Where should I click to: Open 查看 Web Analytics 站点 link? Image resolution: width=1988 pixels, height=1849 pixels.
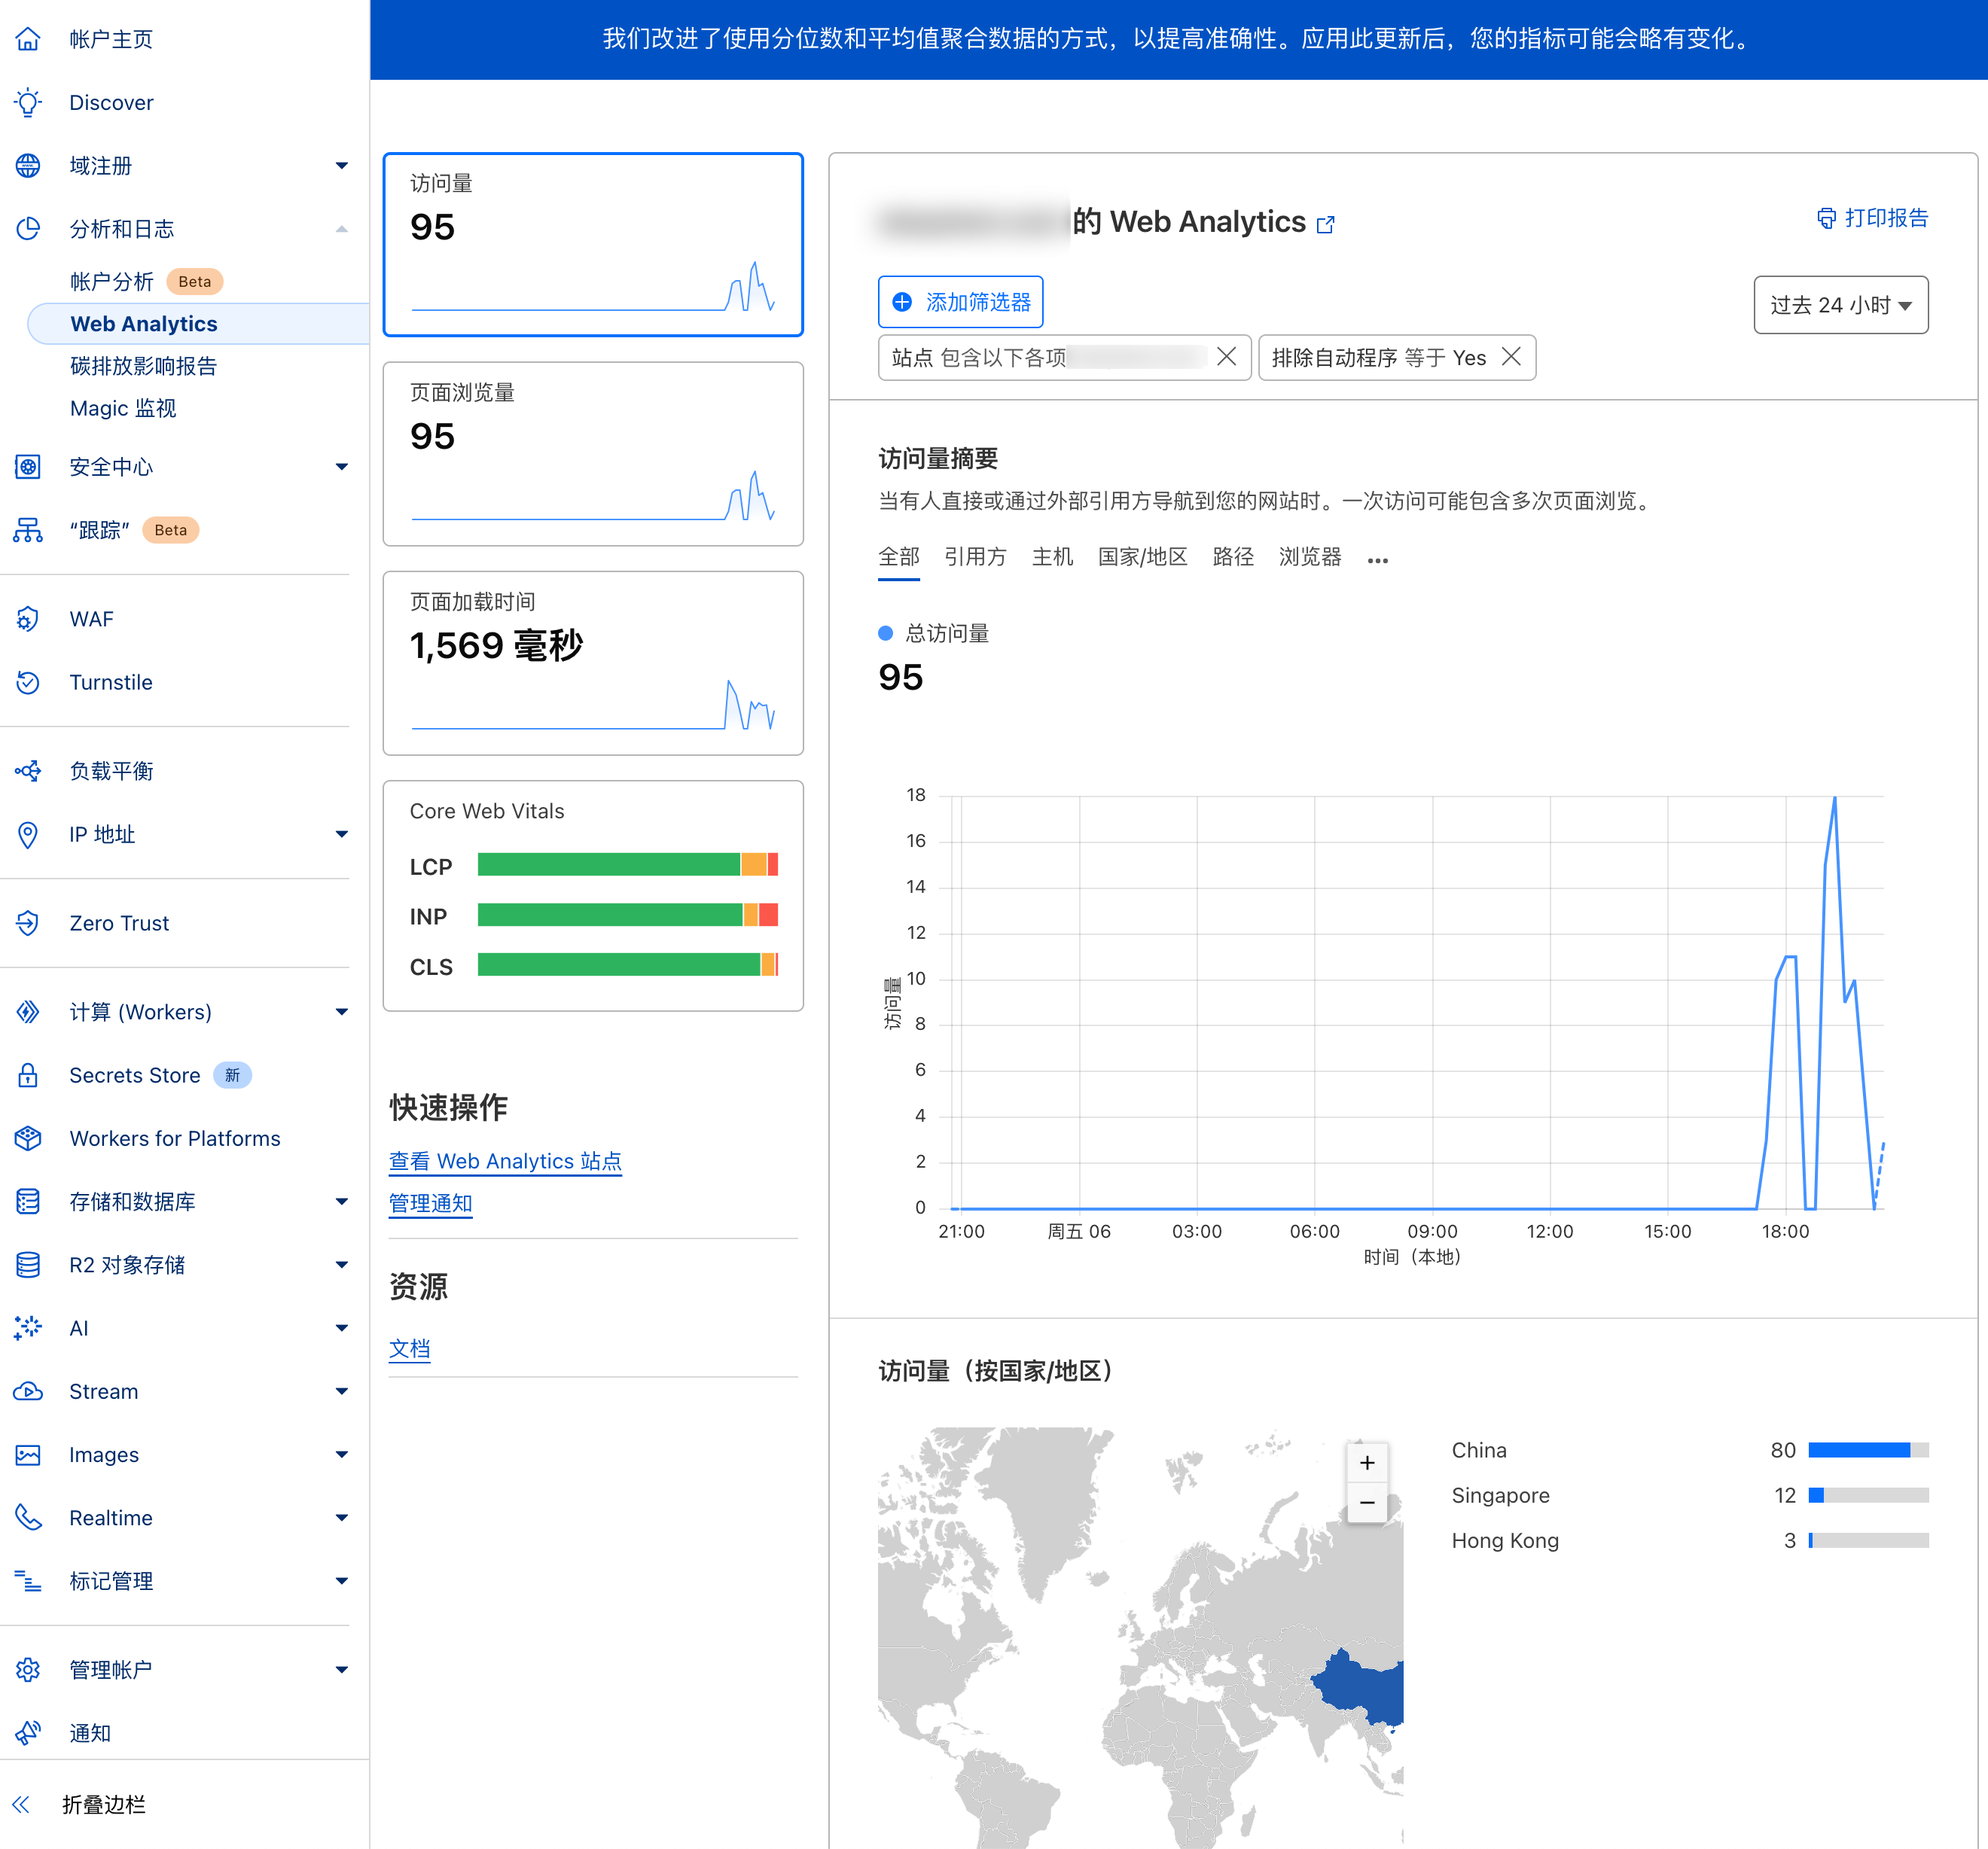pyautogui.click(x=505, y=1161)
